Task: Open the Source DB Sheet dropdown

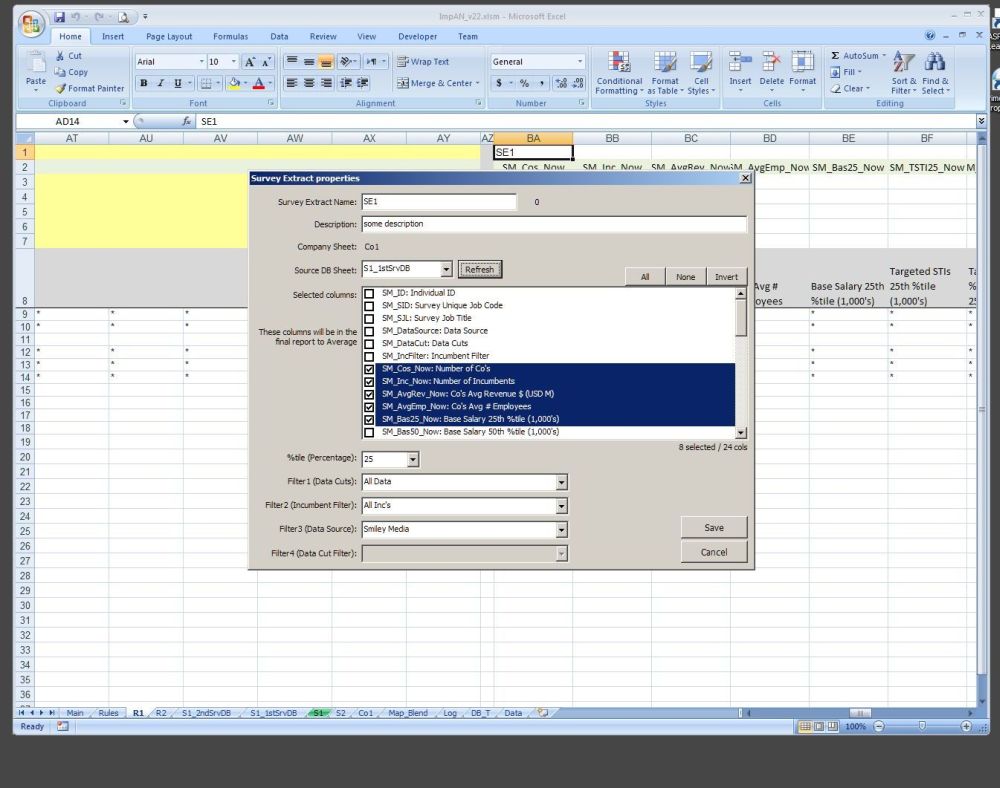Action: pos(446,269)
